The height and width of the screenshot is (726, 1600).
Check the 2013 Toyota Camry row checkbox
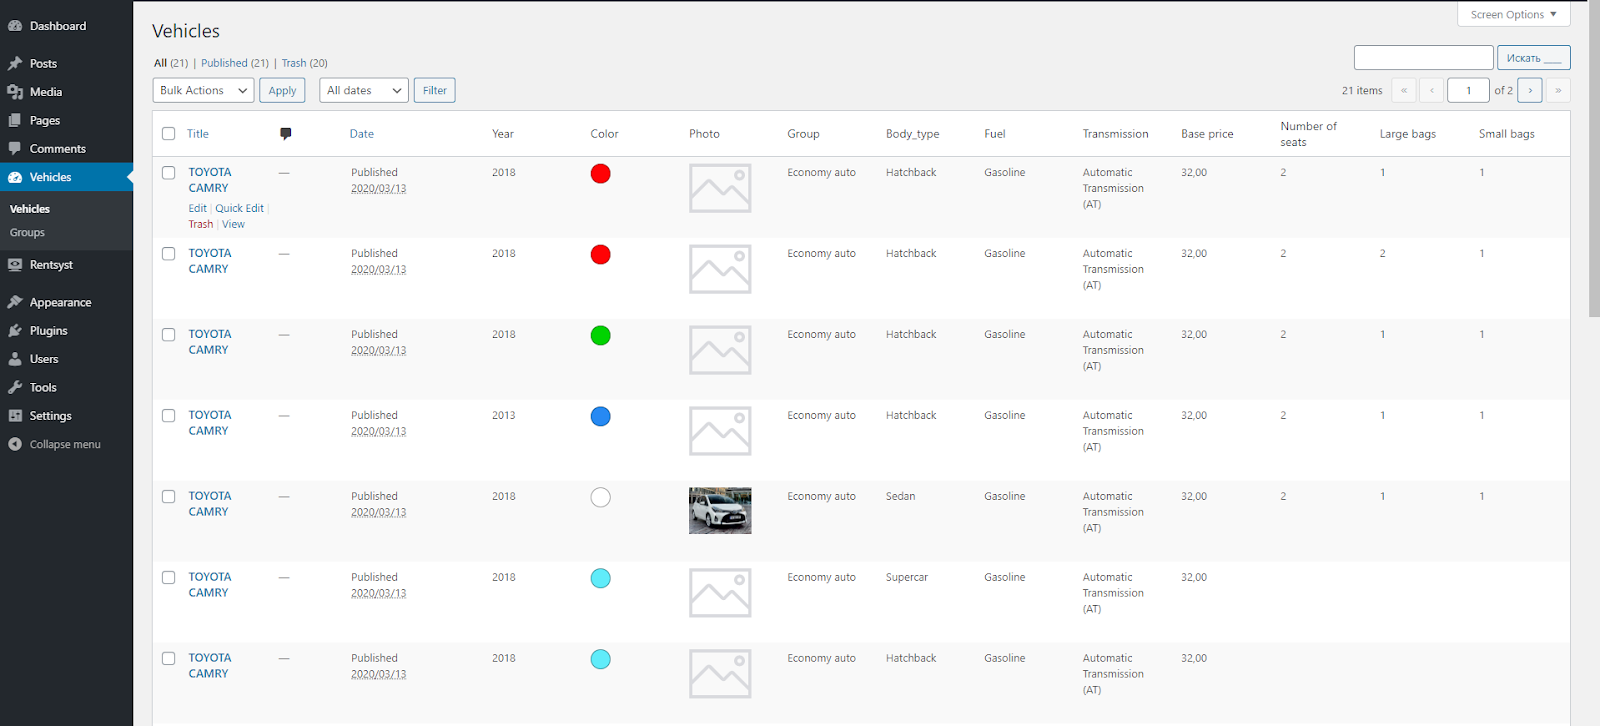169,416
